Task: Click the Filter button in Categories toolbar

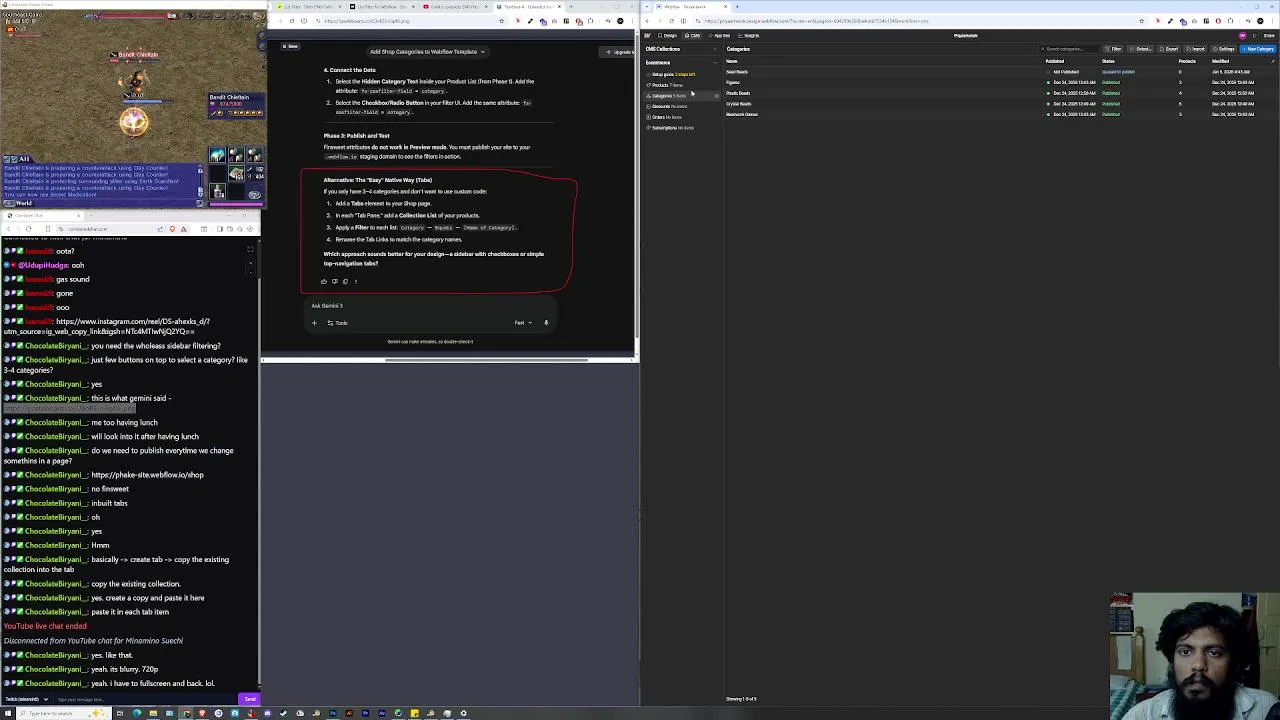Action: coord(1114,49)
